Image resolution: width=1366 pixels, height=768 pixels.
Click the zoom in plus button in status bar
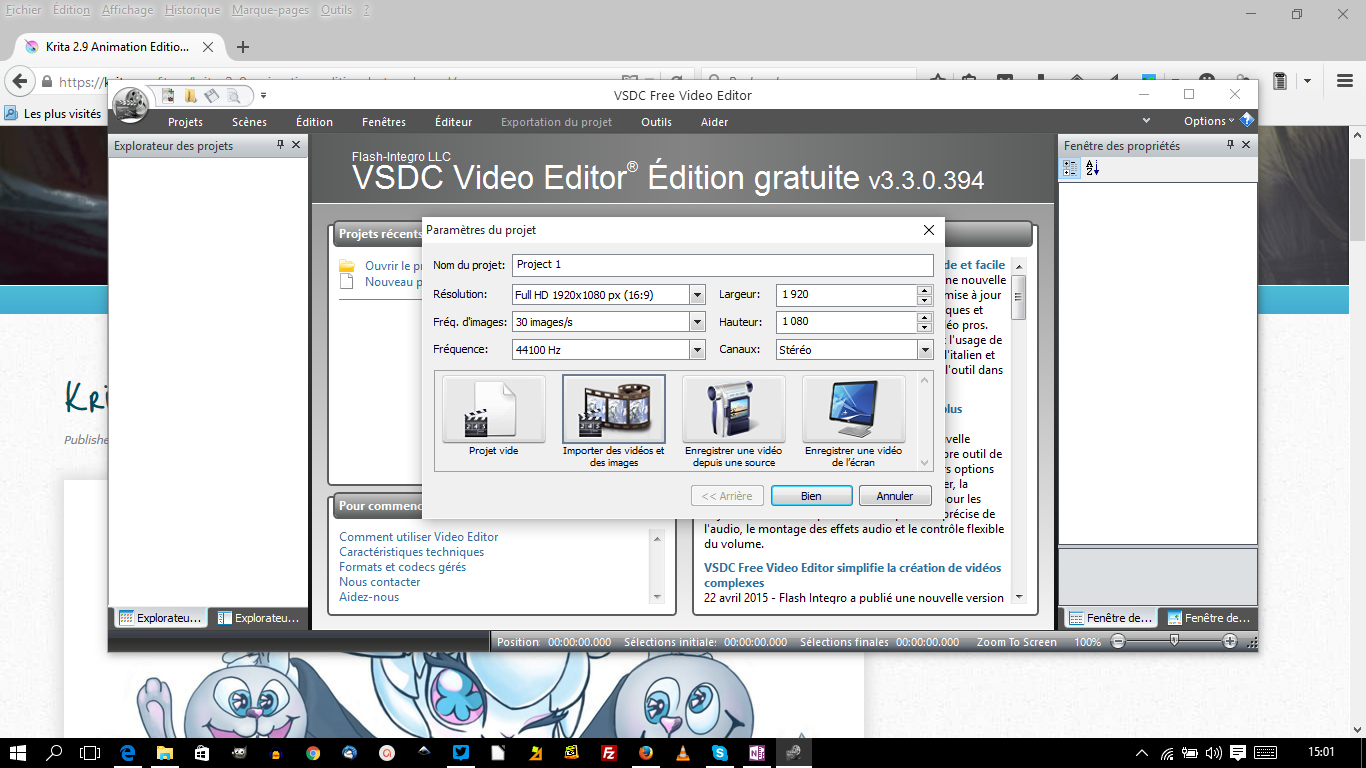(x=1230, y=642)
